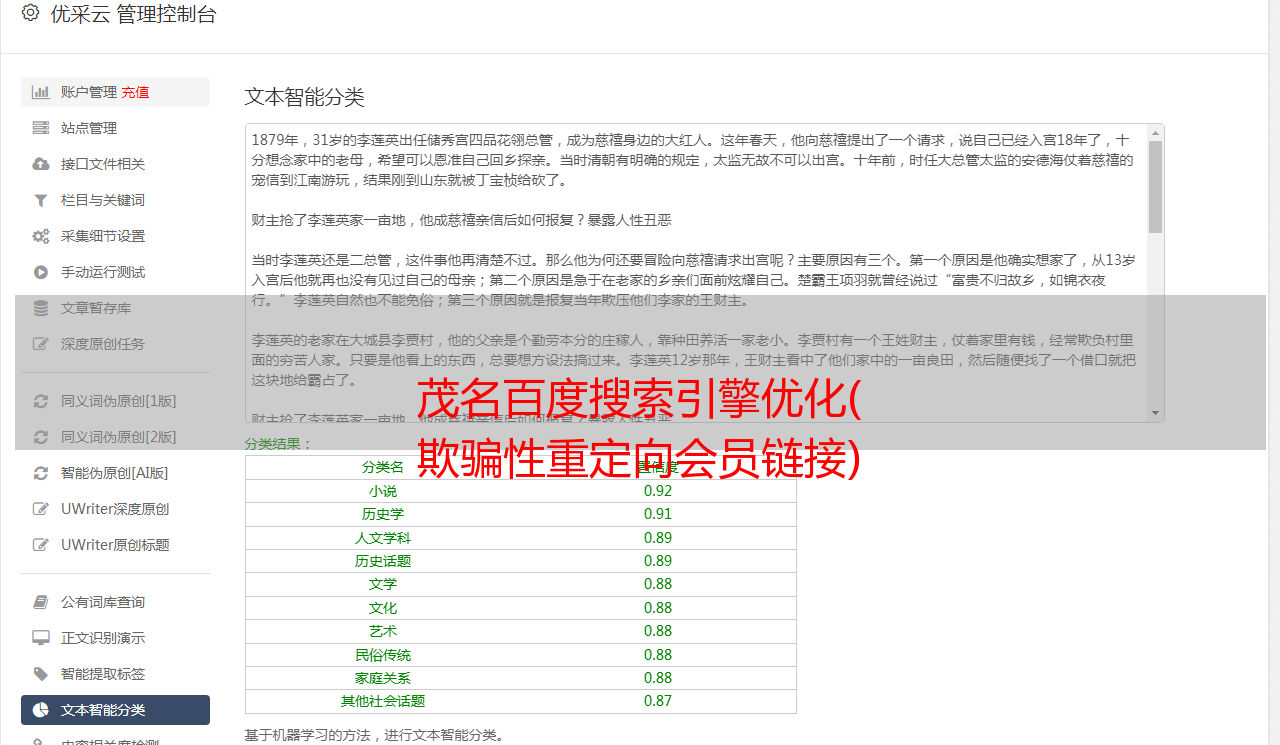Go to 接口文件相关
The width and height of the screenshot is (1280, 745).
tap(115, 164)
